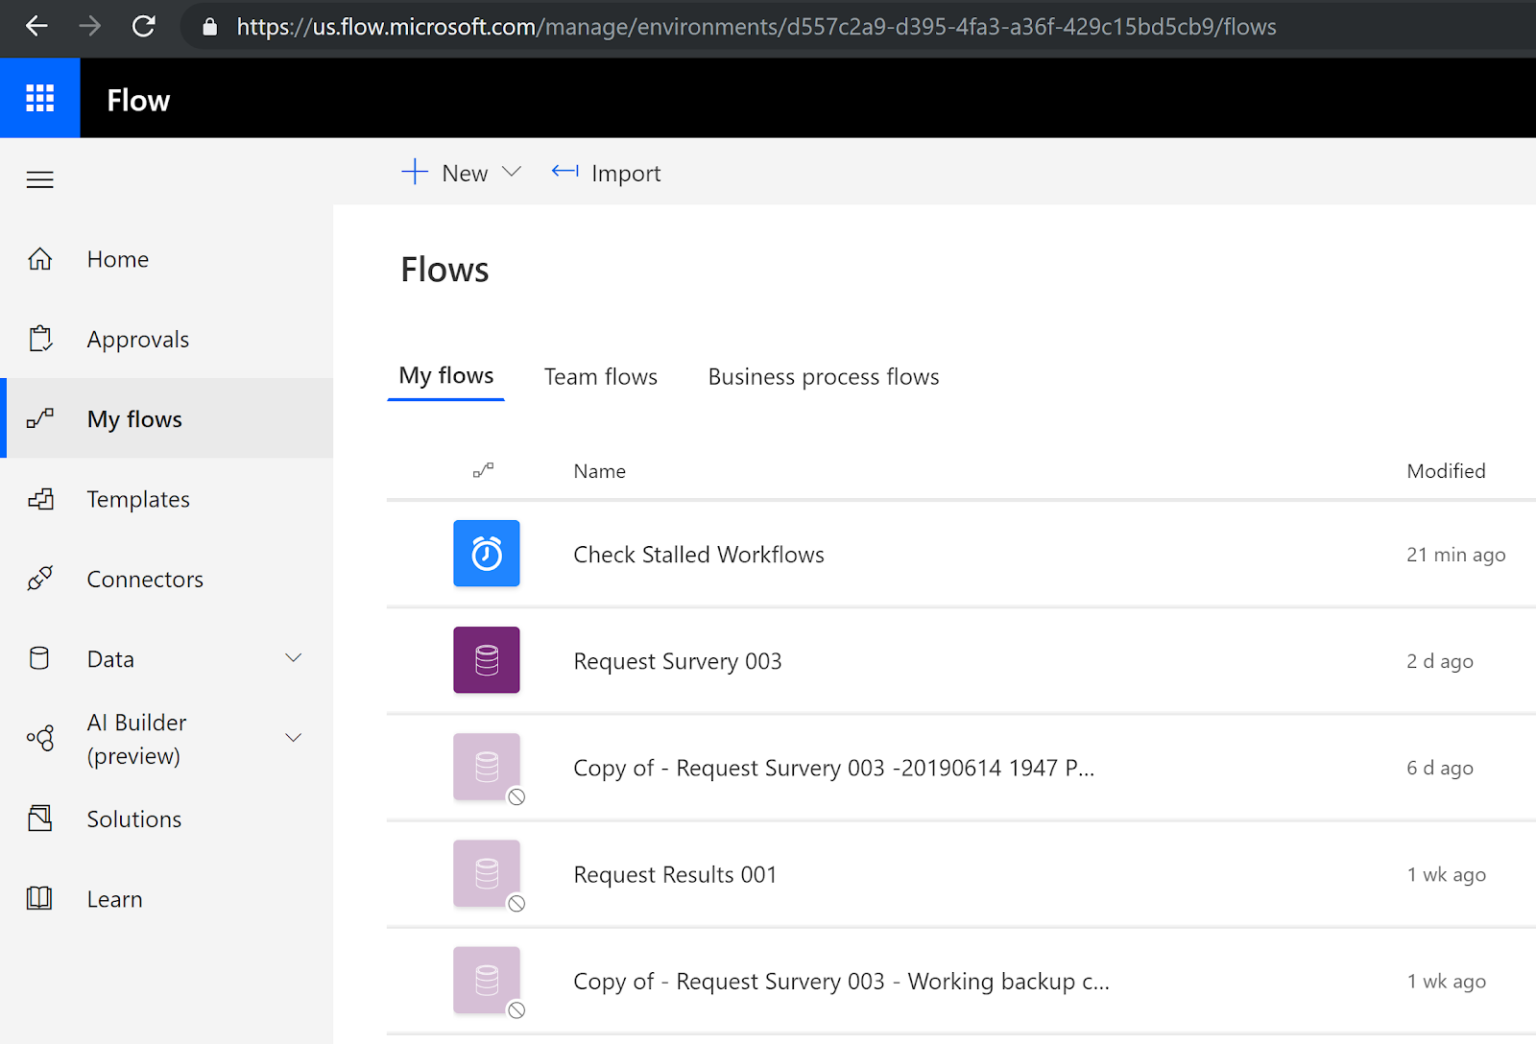Click the browser refresh button

tap(143, 27)
